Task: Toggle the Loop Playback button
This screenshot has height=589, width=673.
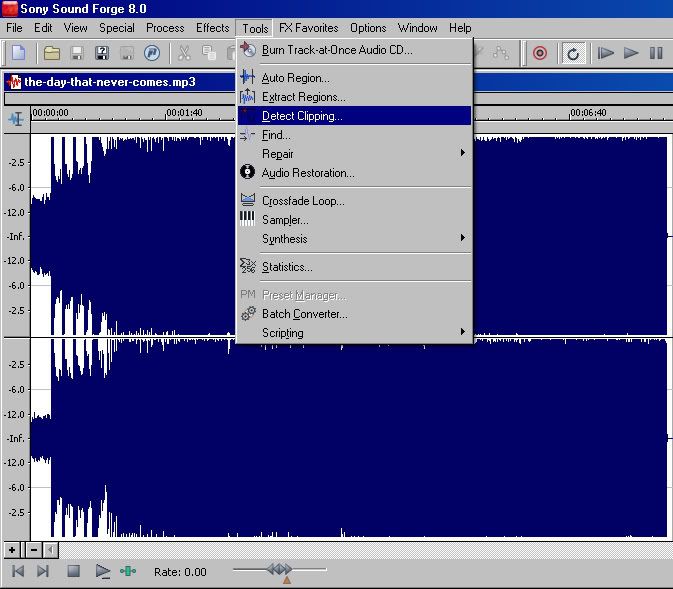Action: [x=573, y=54]
